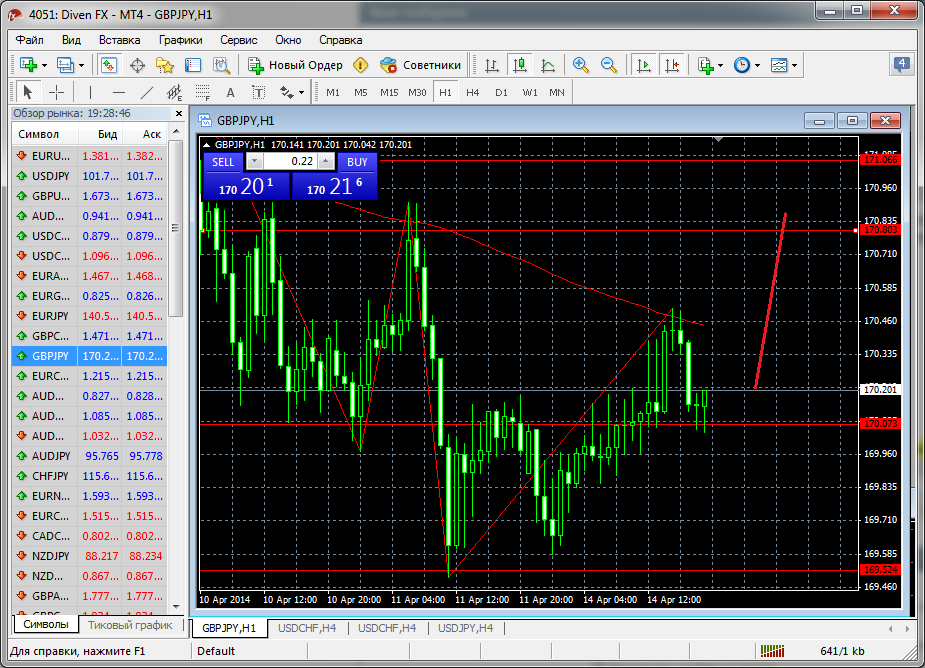Expand the new chart dropdown arrow
The height and width of the screenshot is (668, 925).
[x=44, y=66]
